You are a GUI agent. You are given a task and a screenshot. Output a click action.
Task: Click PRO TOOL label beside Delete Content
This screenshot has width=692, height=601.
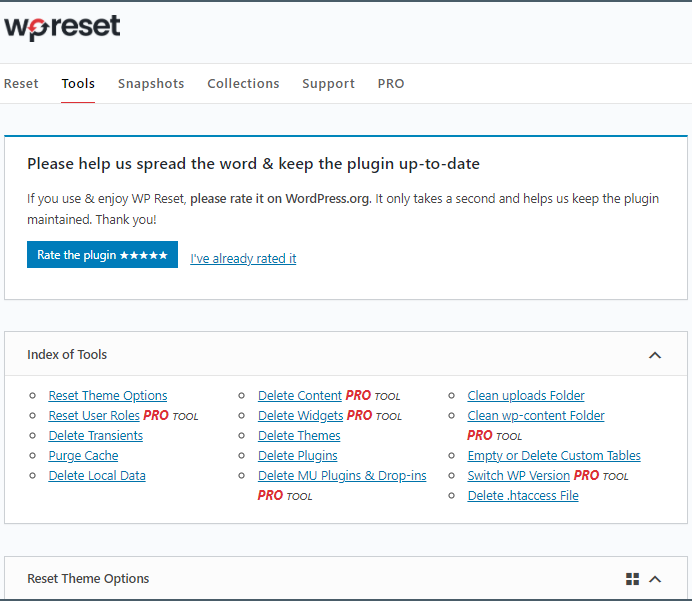point(373,396)
